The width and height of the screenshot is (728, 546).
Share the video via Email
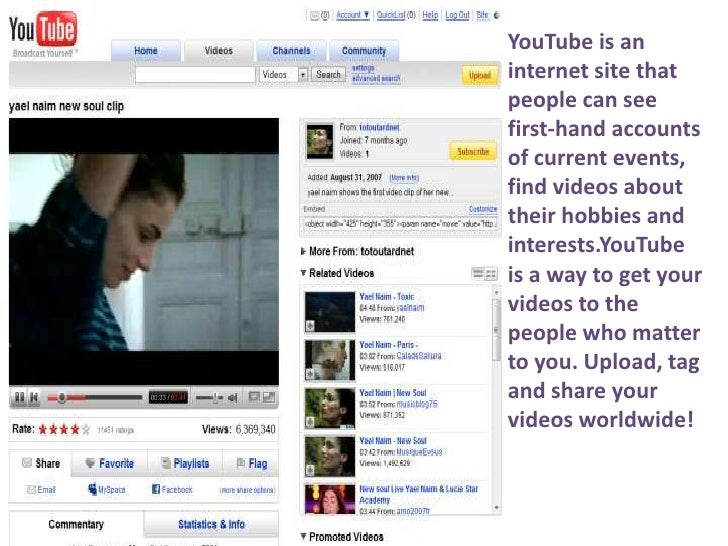click(41, 489)
